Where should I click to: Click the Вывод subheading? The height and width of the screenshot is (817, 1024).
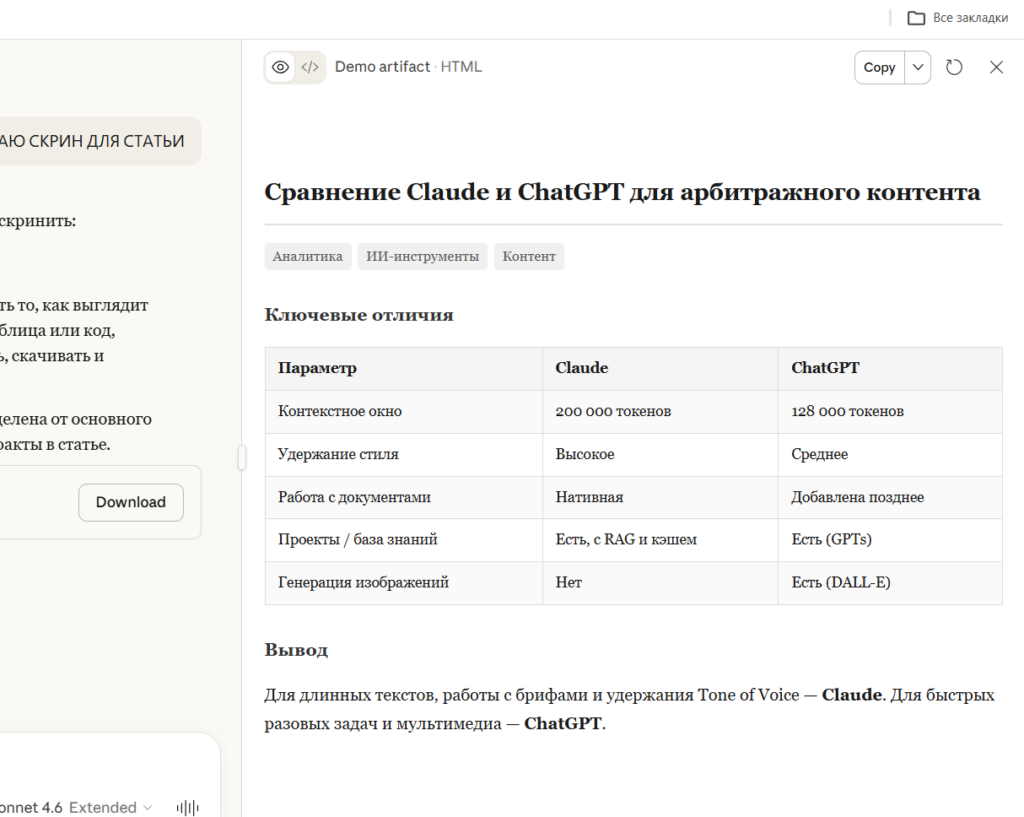coord(296,650)
